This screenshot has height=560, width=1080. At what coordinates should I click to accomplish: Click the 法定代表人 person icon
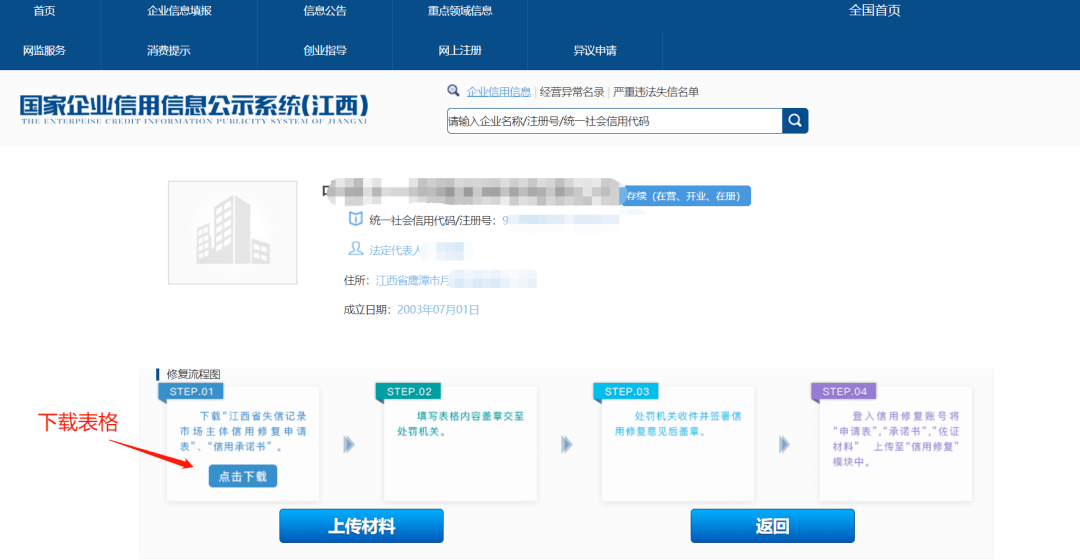[x=355, y=248]
